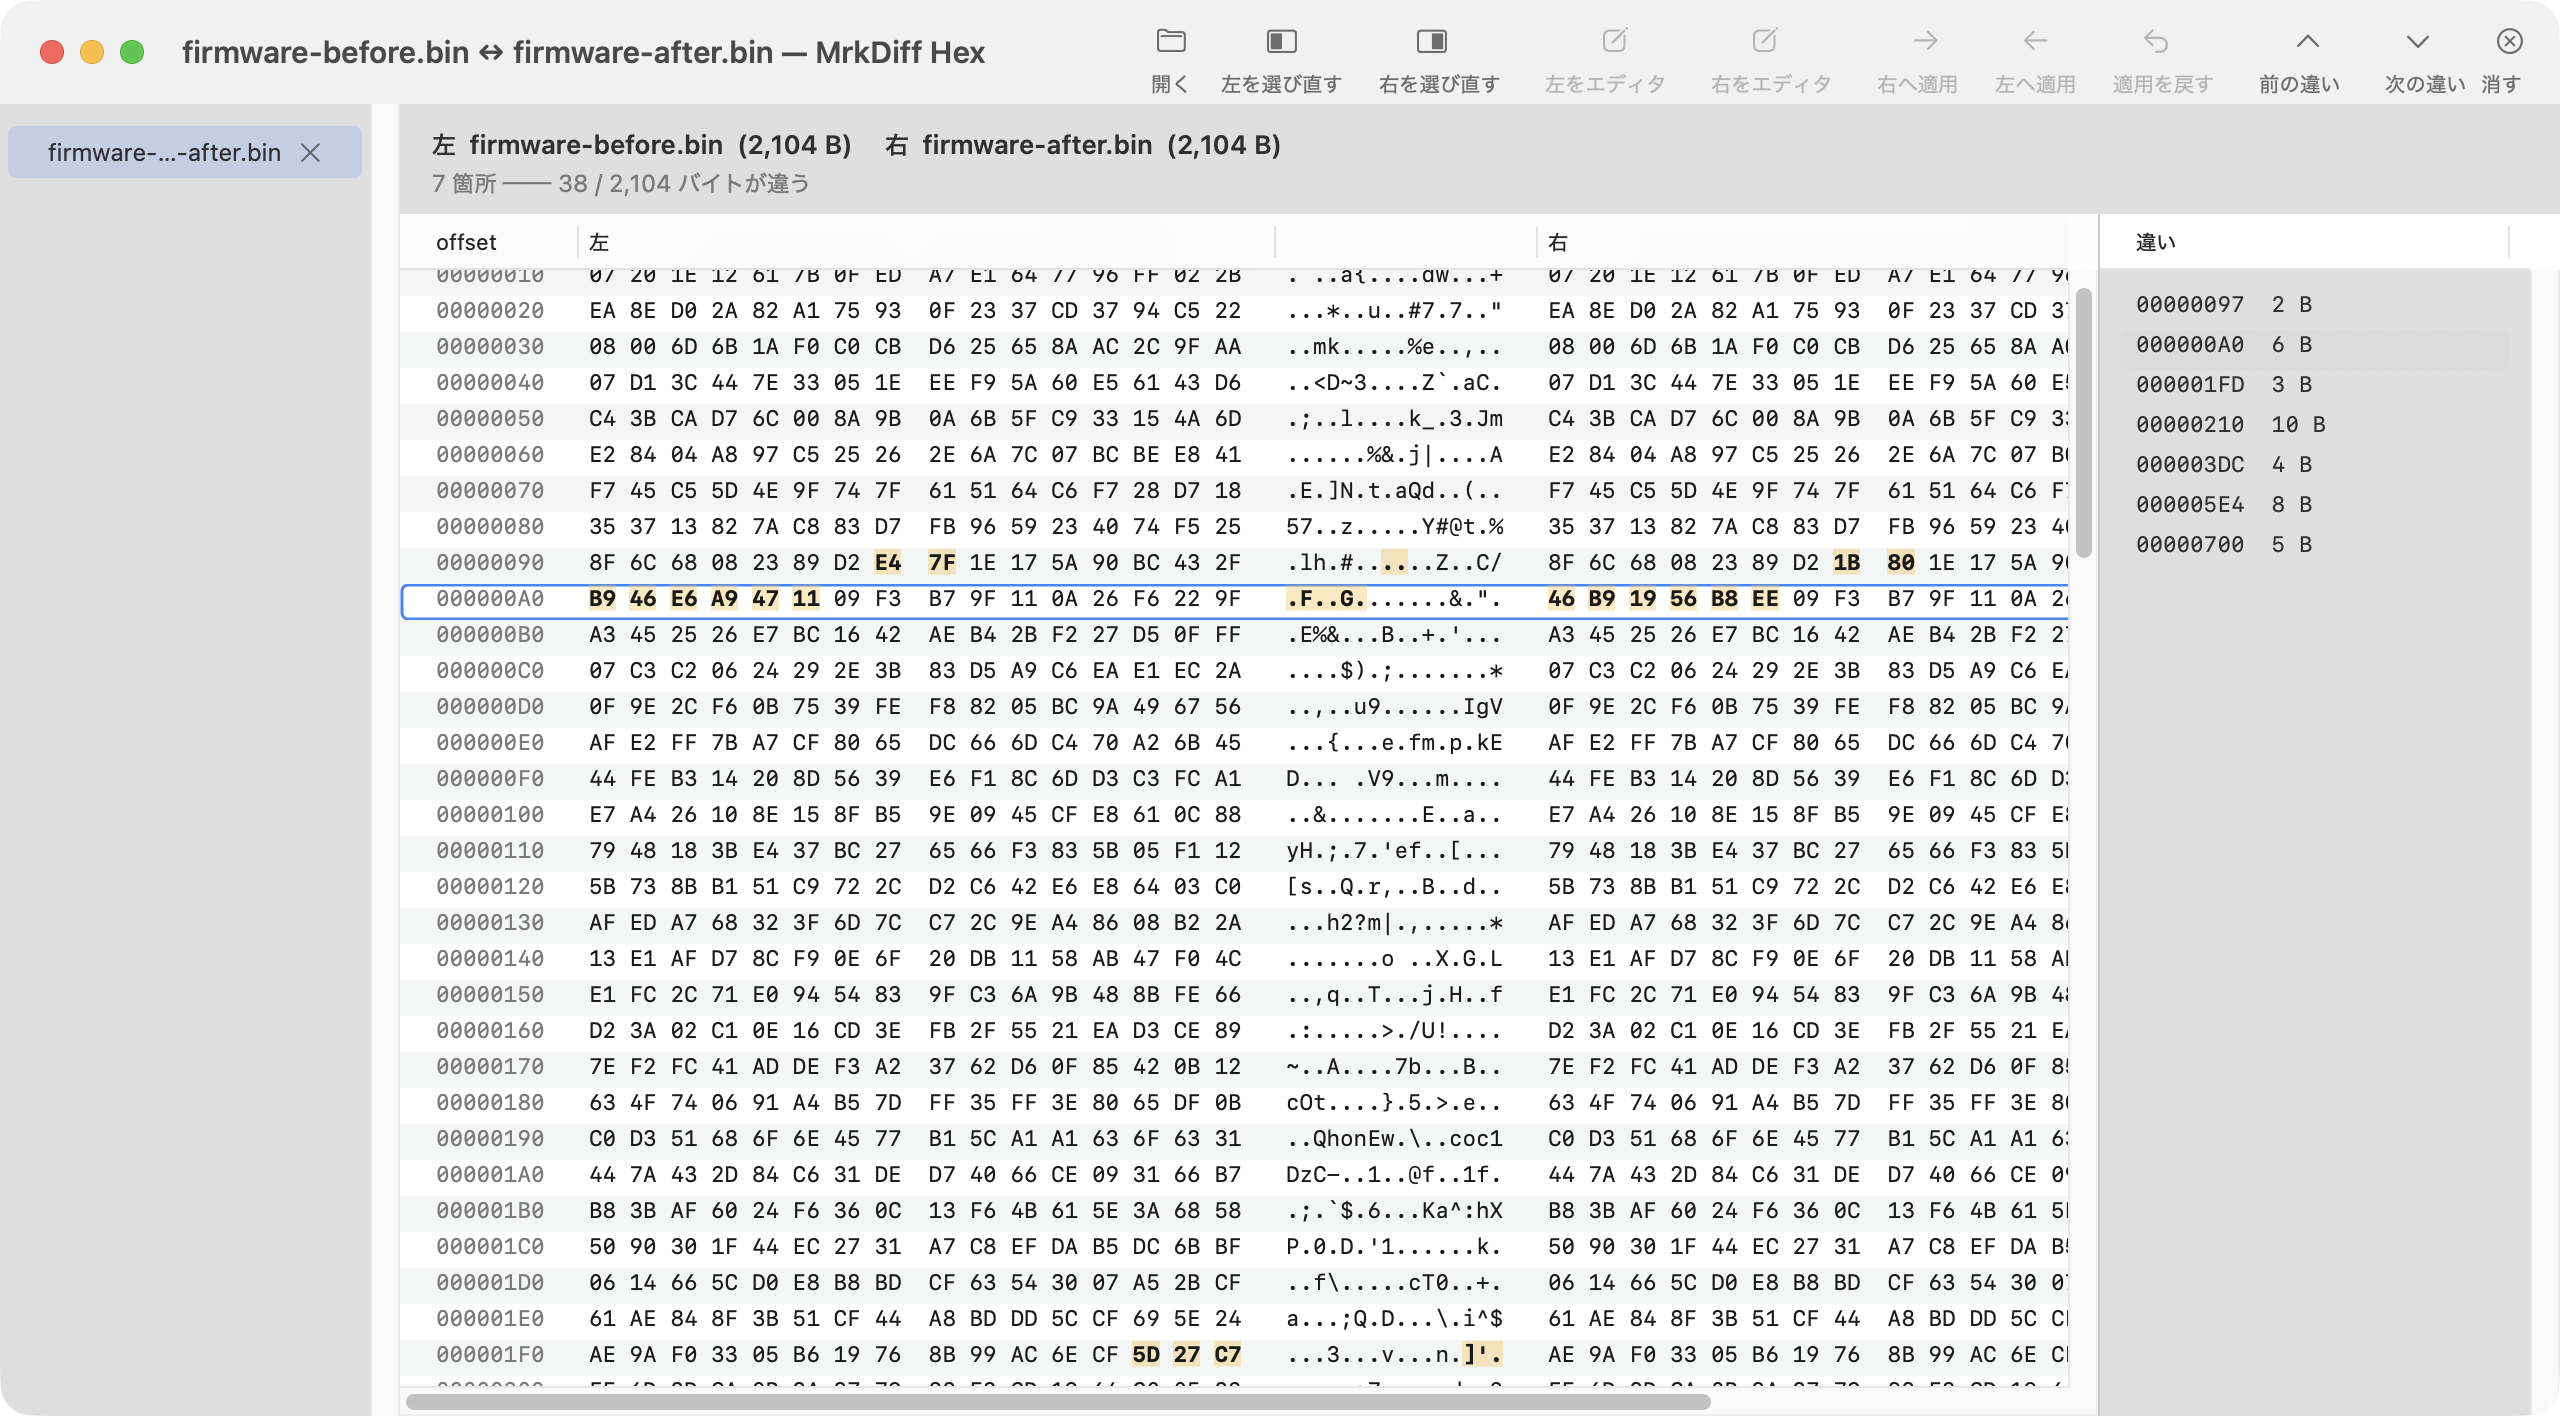The height and width of the screenshot is (1416, 2560).
Task: Apply difference to the right (右へ適用)
Action: [1917, 58]
